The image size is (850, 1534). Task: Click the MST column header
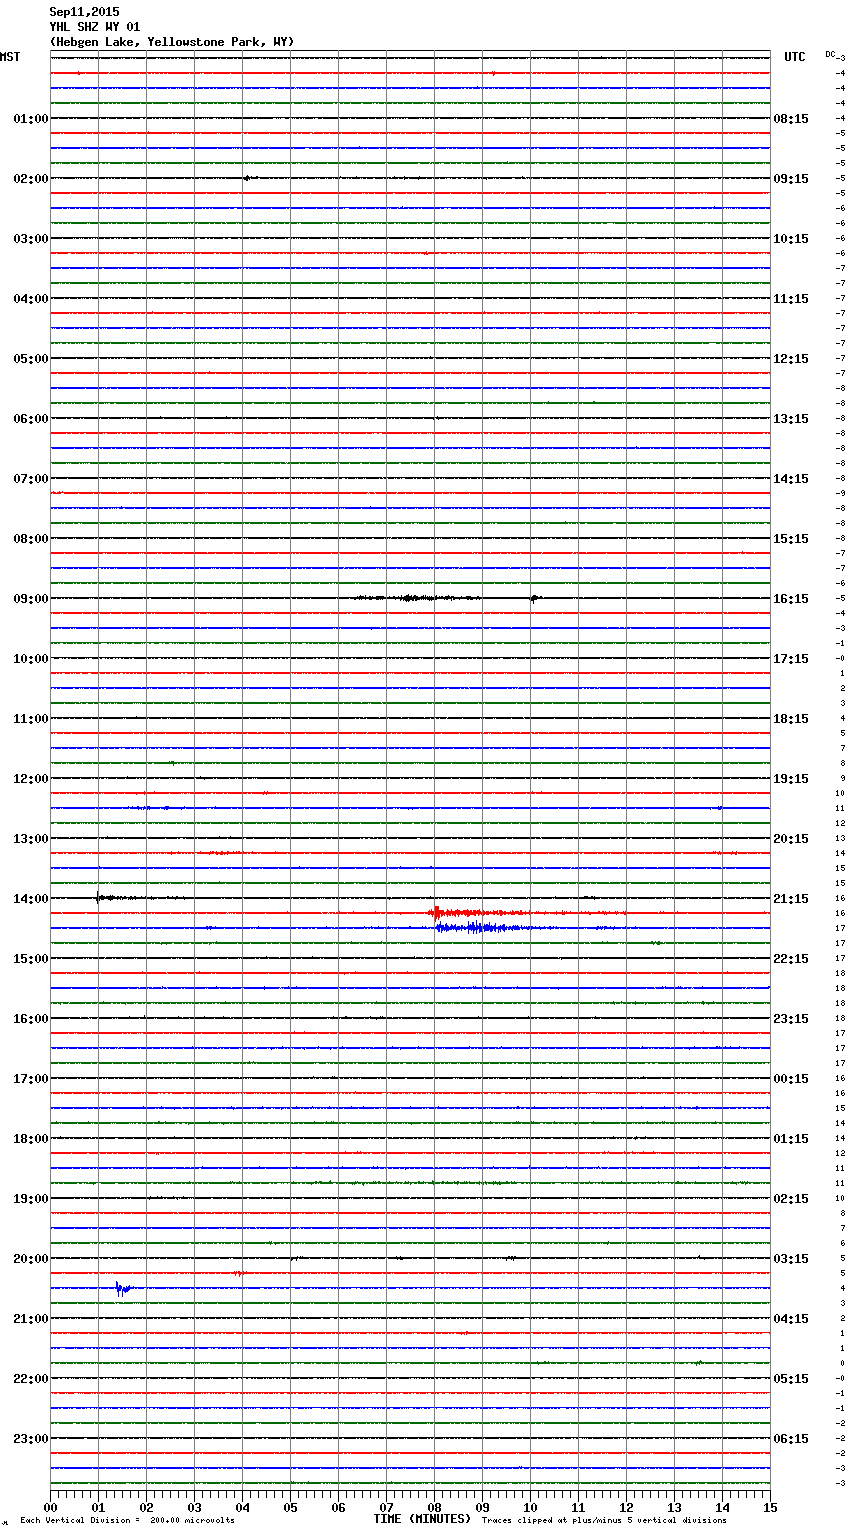coord(10,57)
